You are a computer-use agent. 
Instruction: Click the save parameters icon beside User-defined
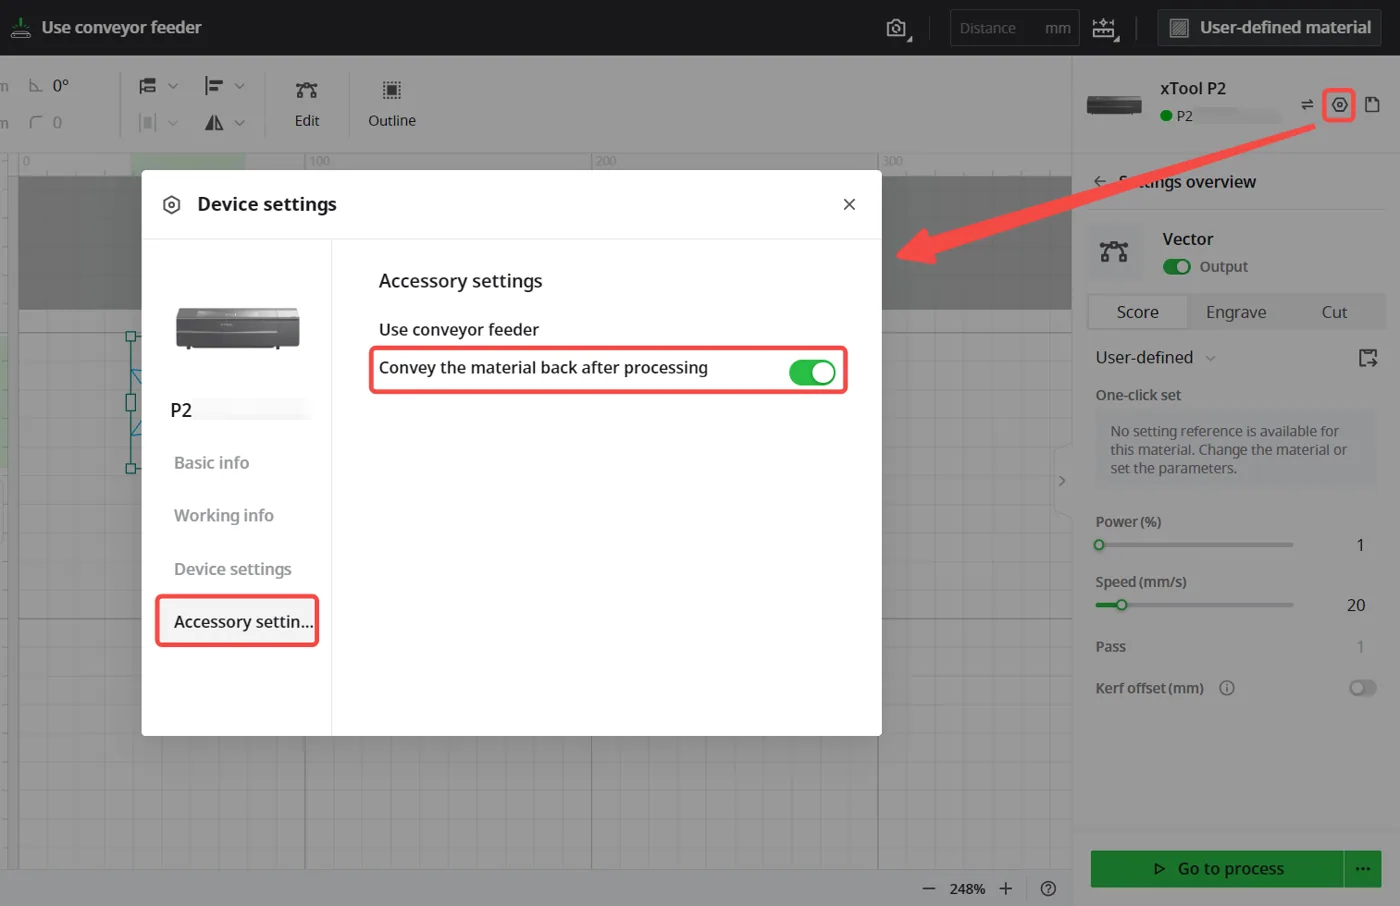click(x=1368, y=358)
